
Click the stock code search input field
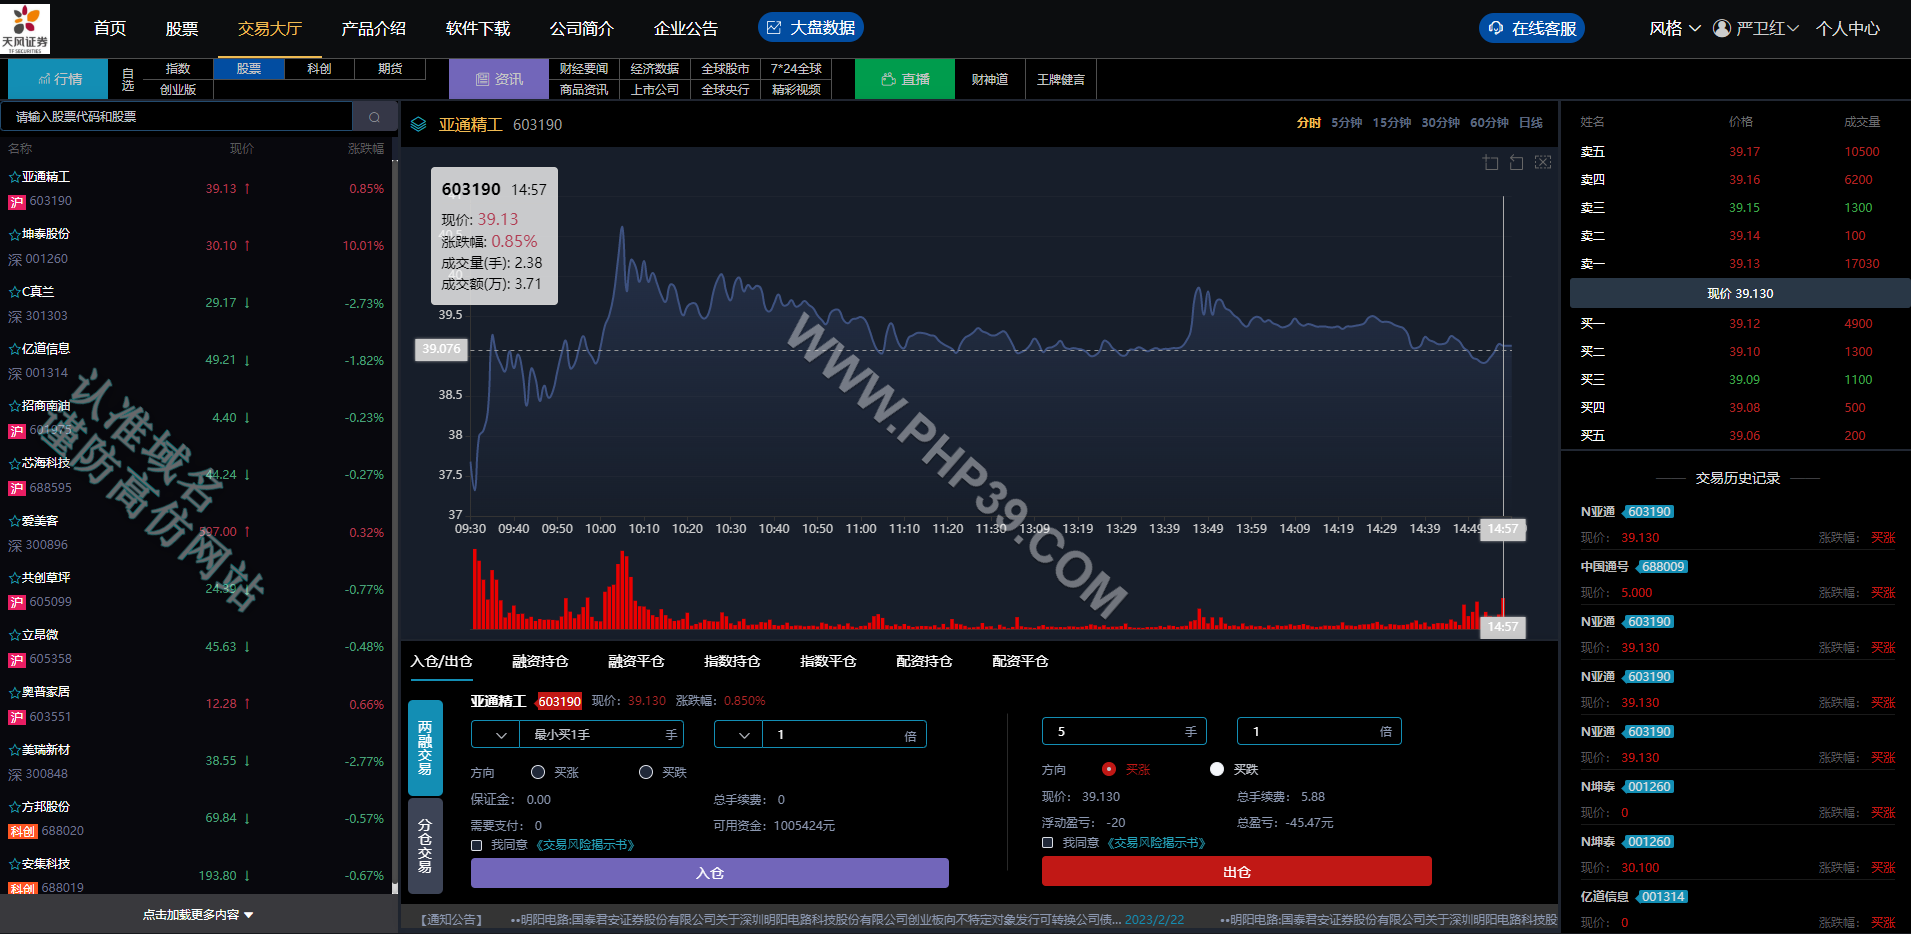[177, 117]
